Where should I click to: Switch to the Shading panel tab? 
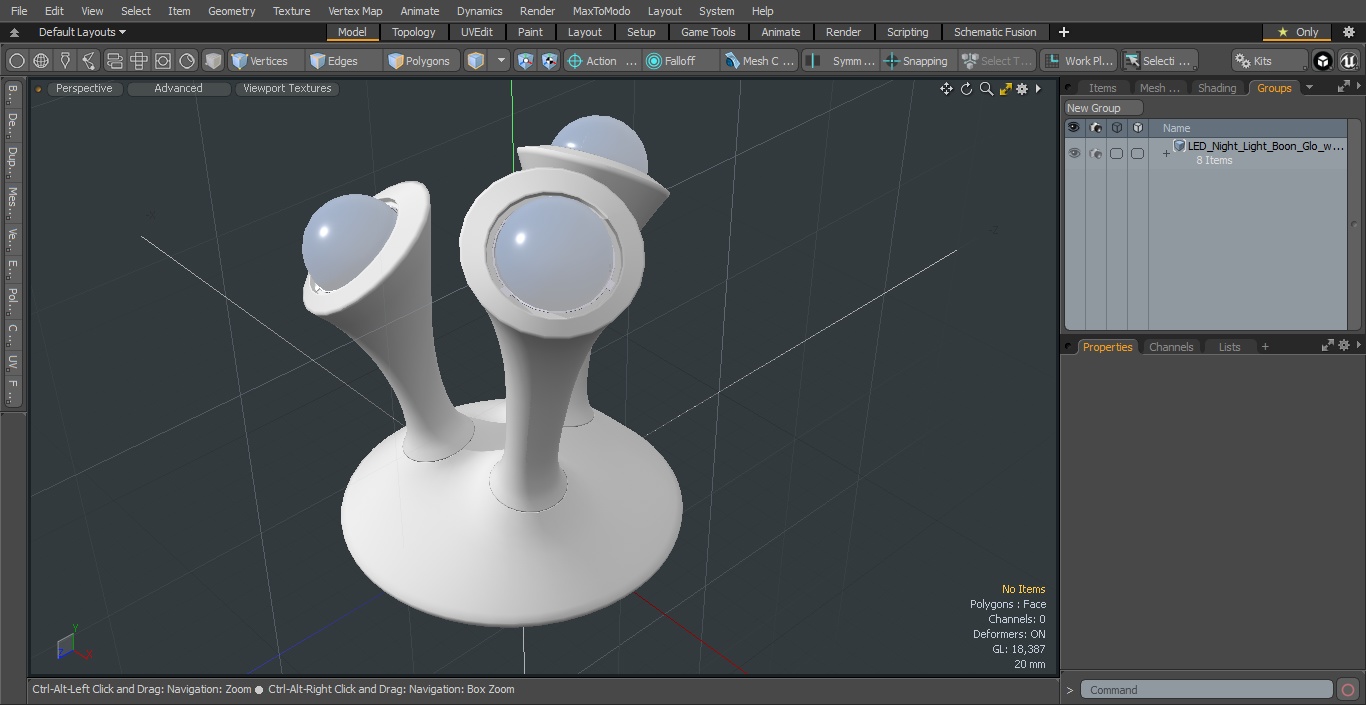(x=1217, y=88)
